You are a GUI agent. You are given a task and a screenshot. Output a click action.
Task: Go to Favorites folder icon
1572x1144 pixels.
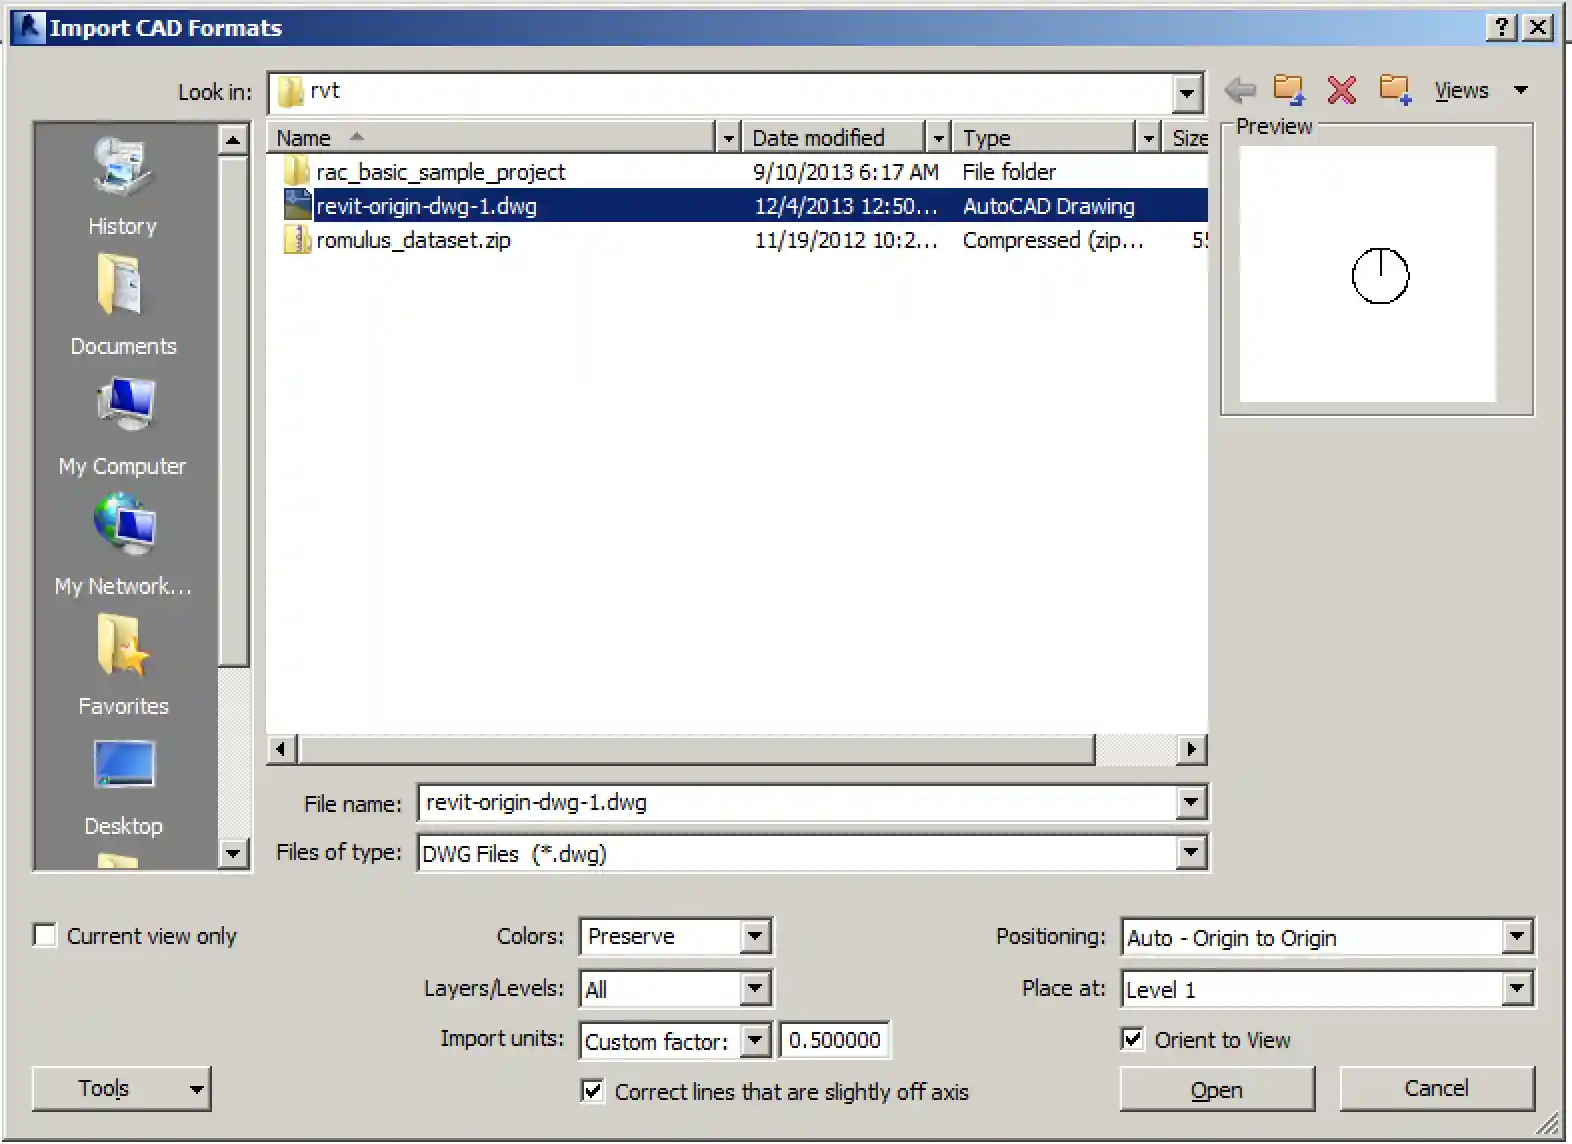pyautogui.click(x=122, y=646)
